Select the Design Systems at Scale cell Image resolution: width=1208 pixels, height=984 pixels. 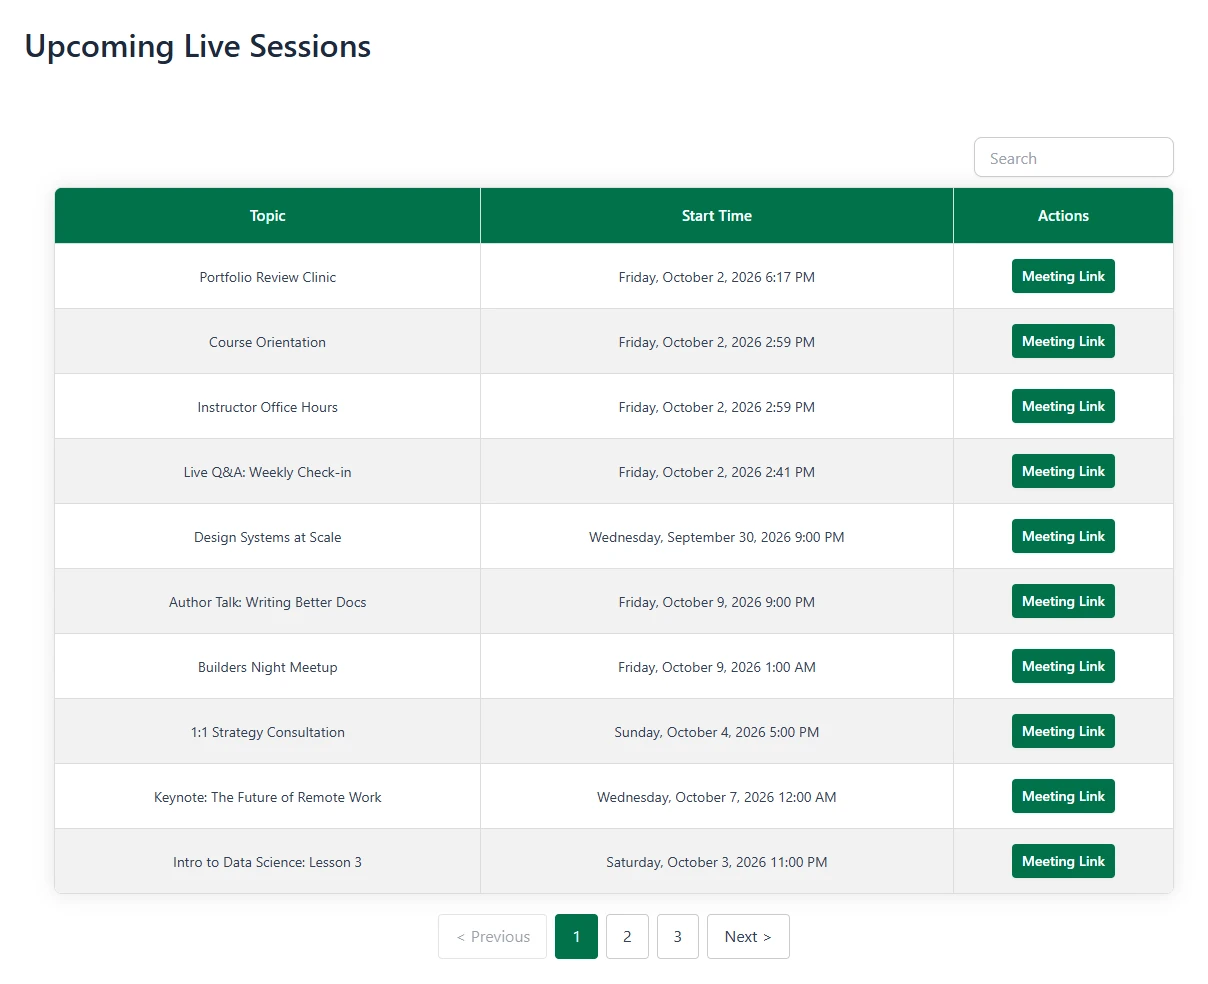267,537
